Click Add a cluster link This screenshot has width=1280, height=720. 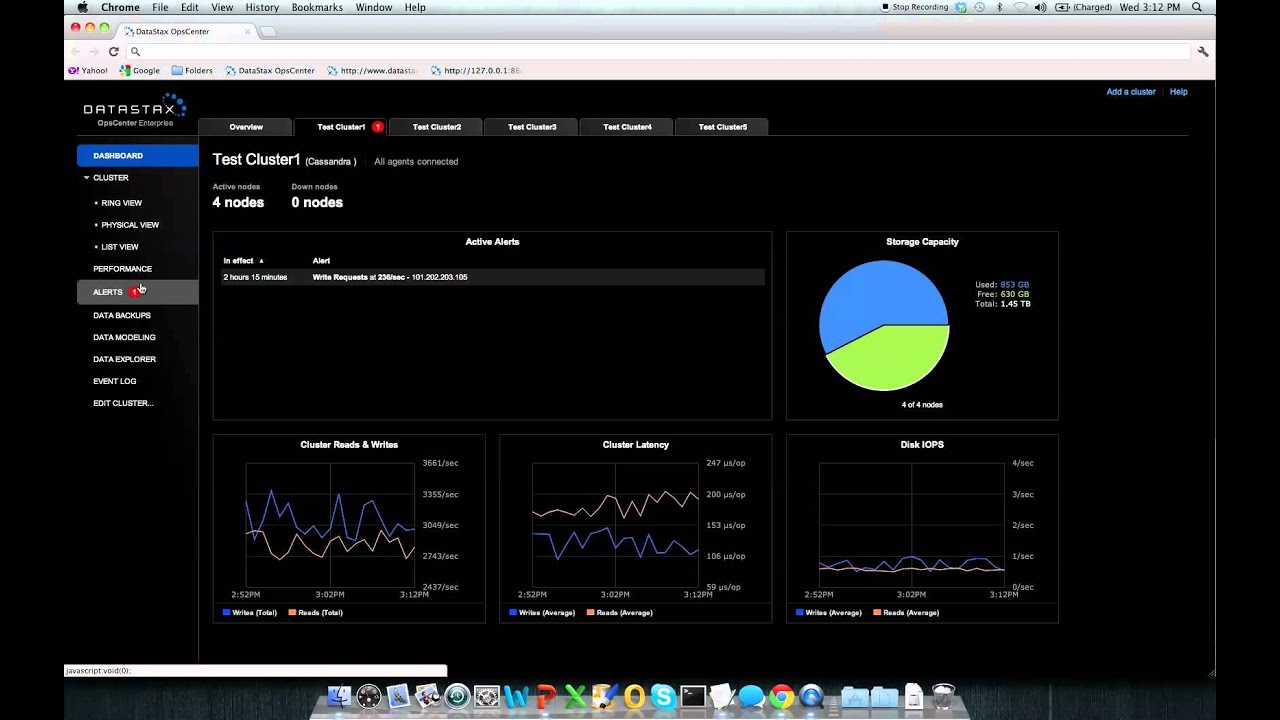pos(1131,92)
